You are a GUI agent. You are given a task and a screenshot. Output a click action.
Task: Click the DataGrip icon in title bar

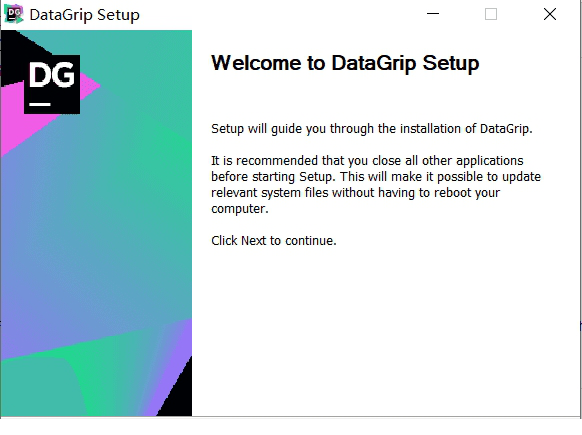[14, 15]
